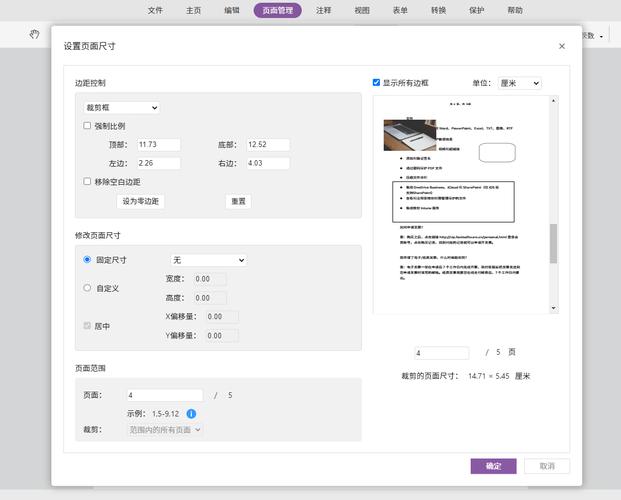621x500 pixels.
Task: Open the 转换 tab
Action: coord(438,10)
